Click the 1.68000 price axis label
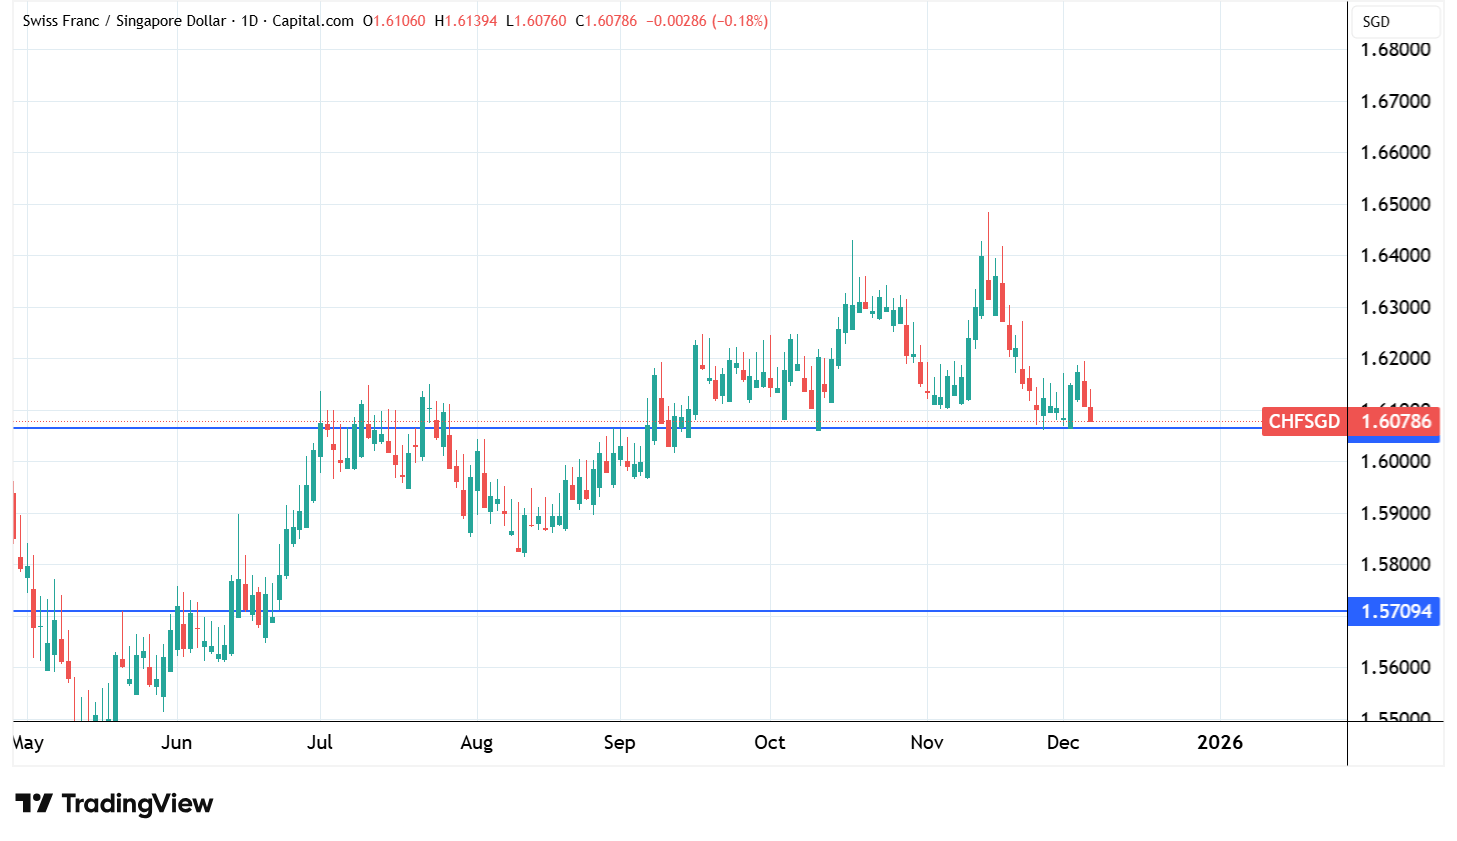 [x=1395, y=50]
